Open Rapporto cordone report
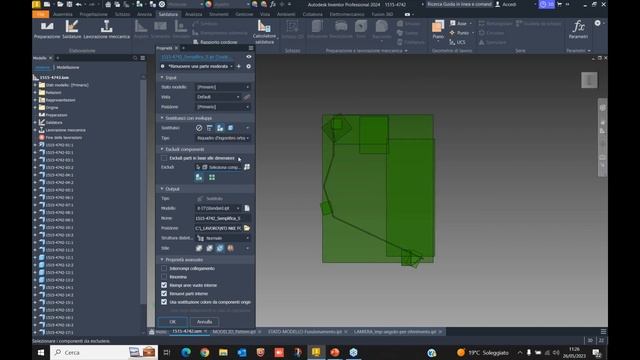 tap(215, 42)
